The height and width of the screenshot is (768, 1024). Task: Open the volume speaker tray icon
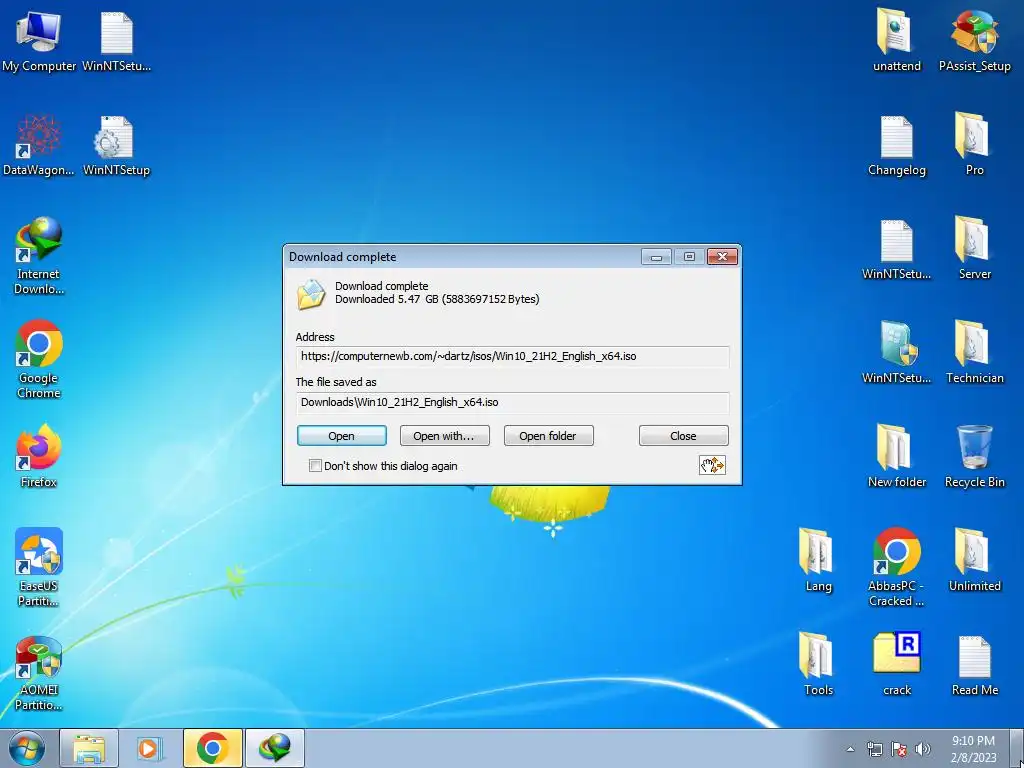point(923,750)
